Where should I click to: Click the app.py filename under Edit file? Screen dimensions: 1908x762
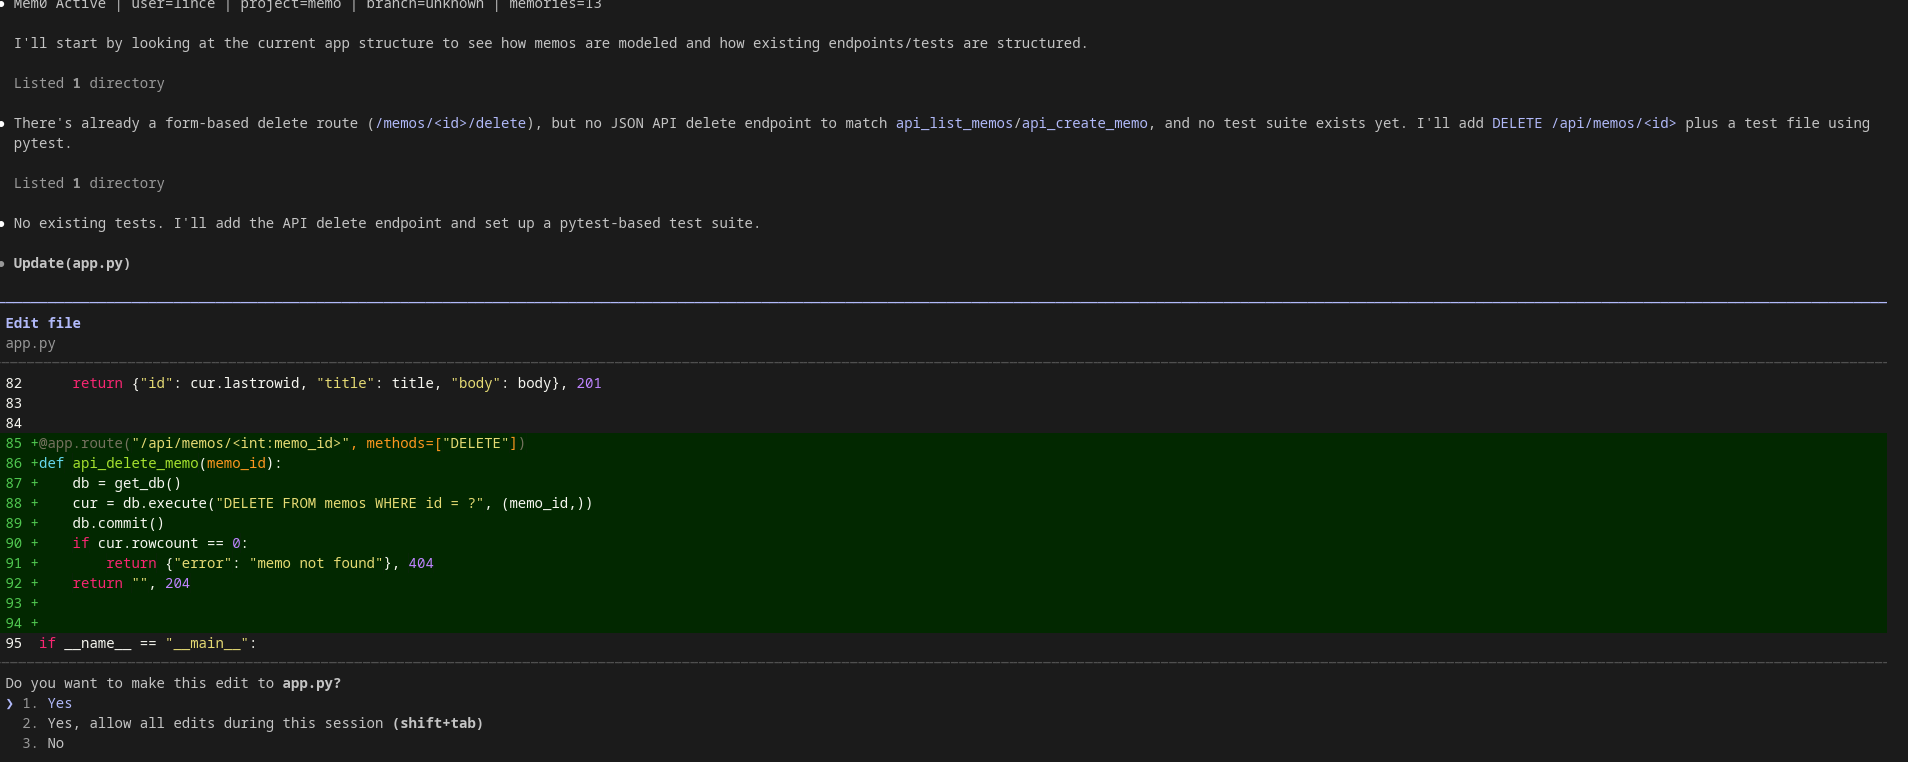pyautogui.click(x=30, y=343)
